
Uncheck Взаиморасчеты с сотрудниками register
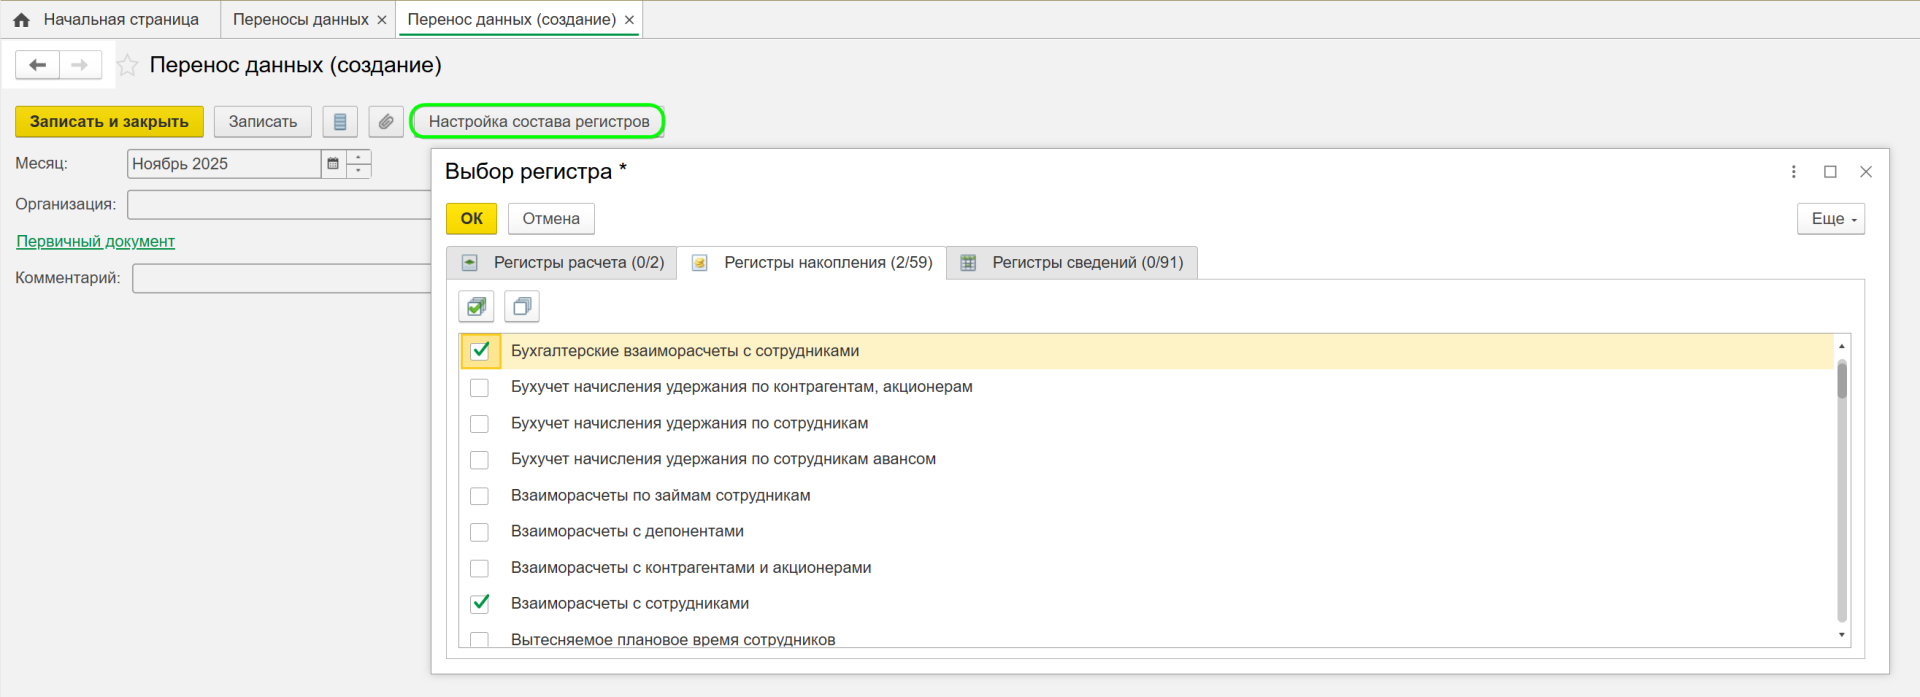coord(480,604)
